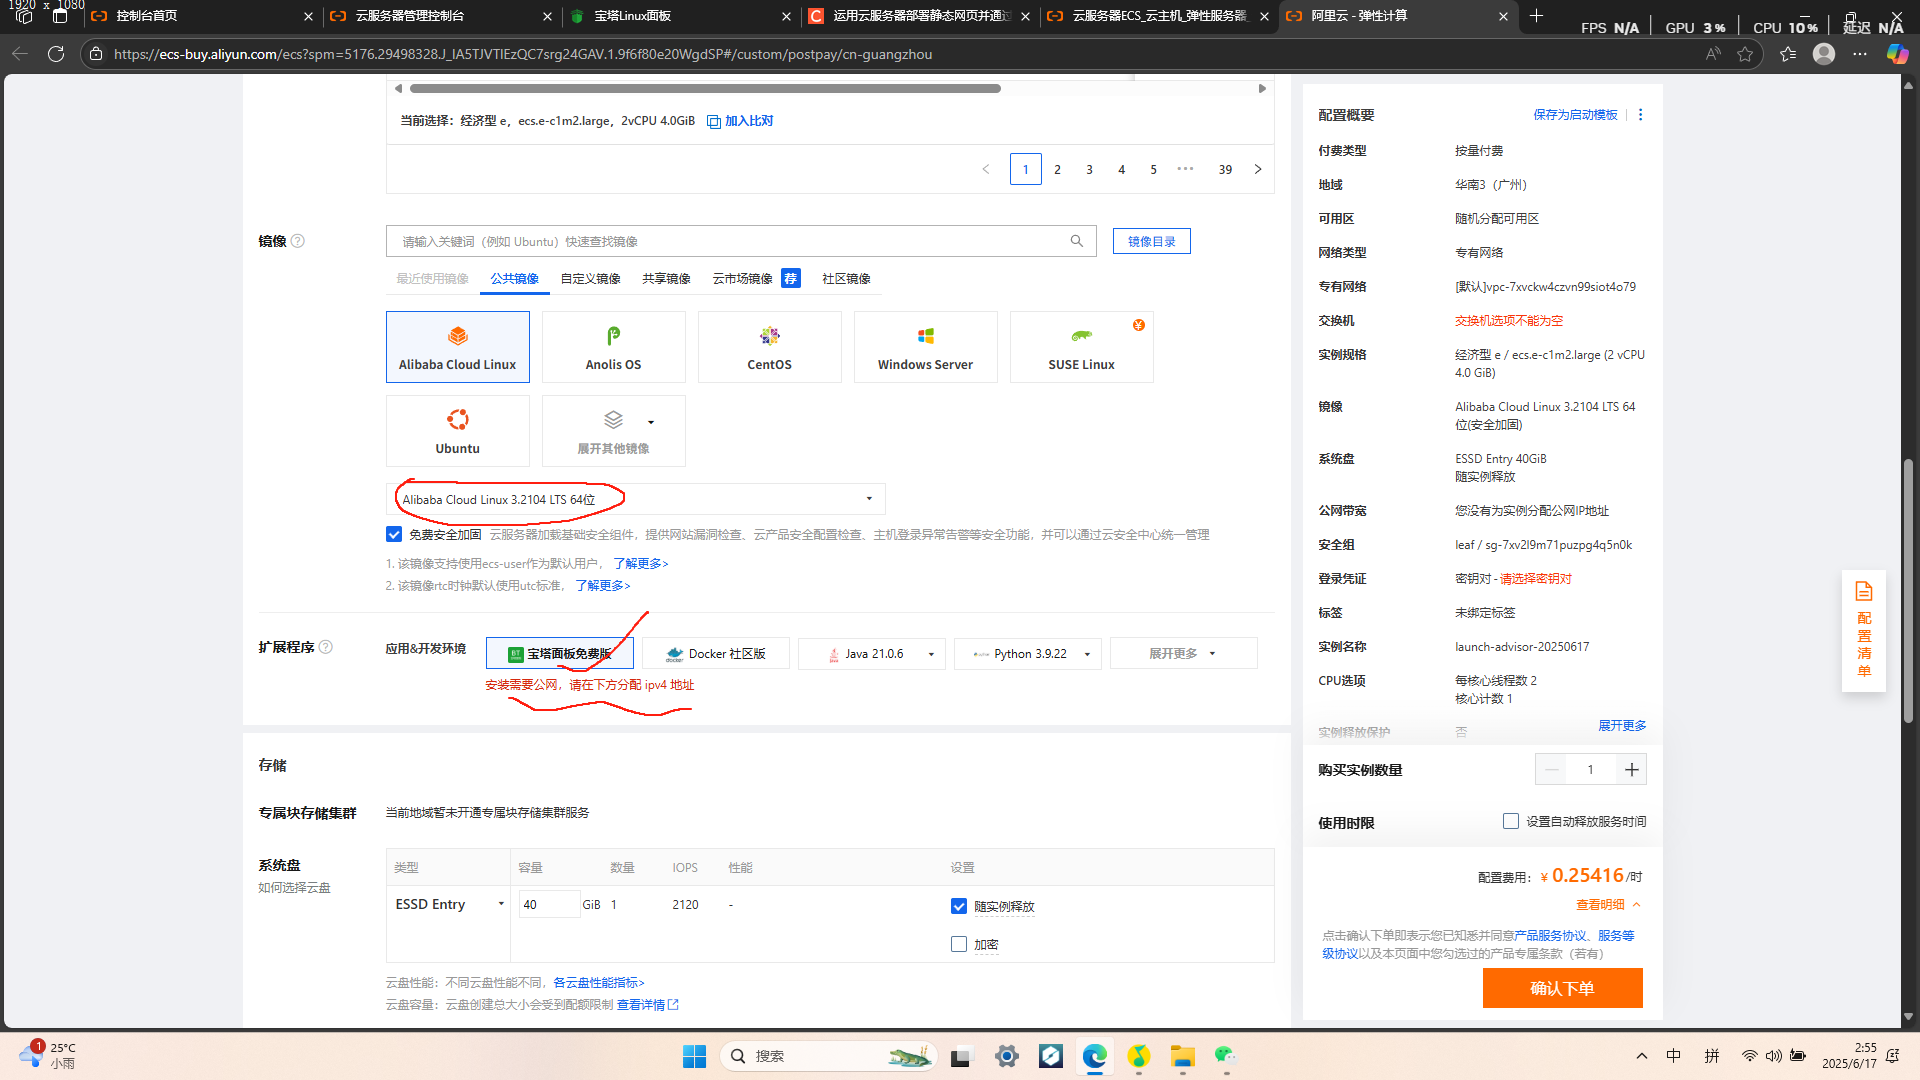Select Windows Server image card
Image resolution: width=1920 pixels, height=1080 pixels.
[x=926, y=347]
